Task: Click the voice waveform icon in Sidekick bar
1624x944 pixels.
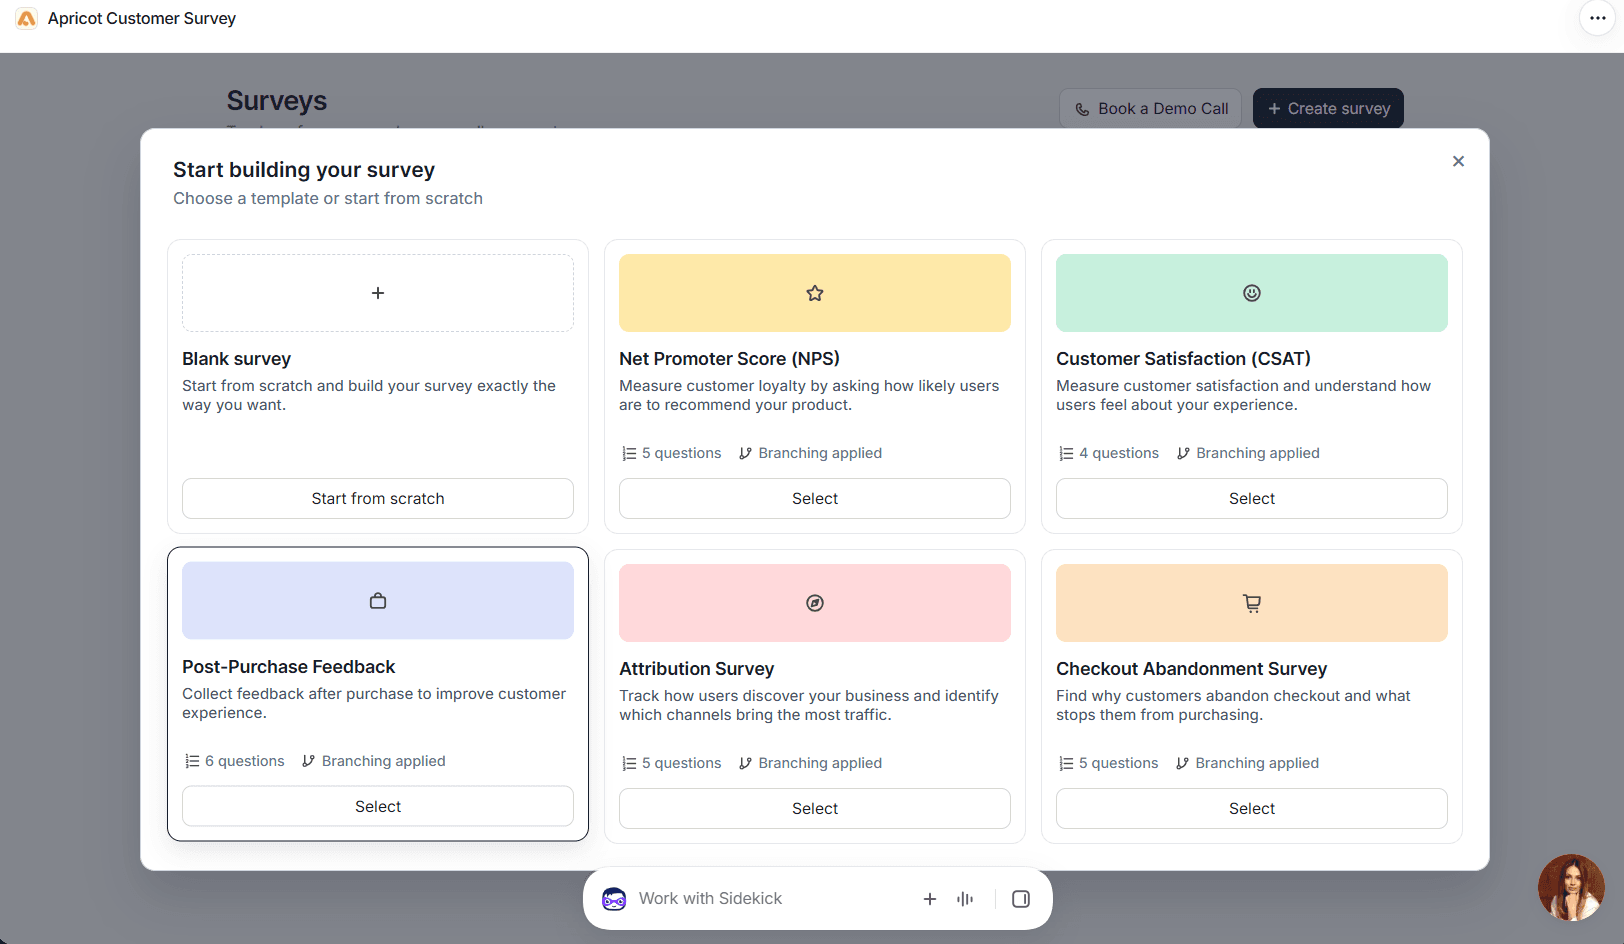Action: [965, 899]
